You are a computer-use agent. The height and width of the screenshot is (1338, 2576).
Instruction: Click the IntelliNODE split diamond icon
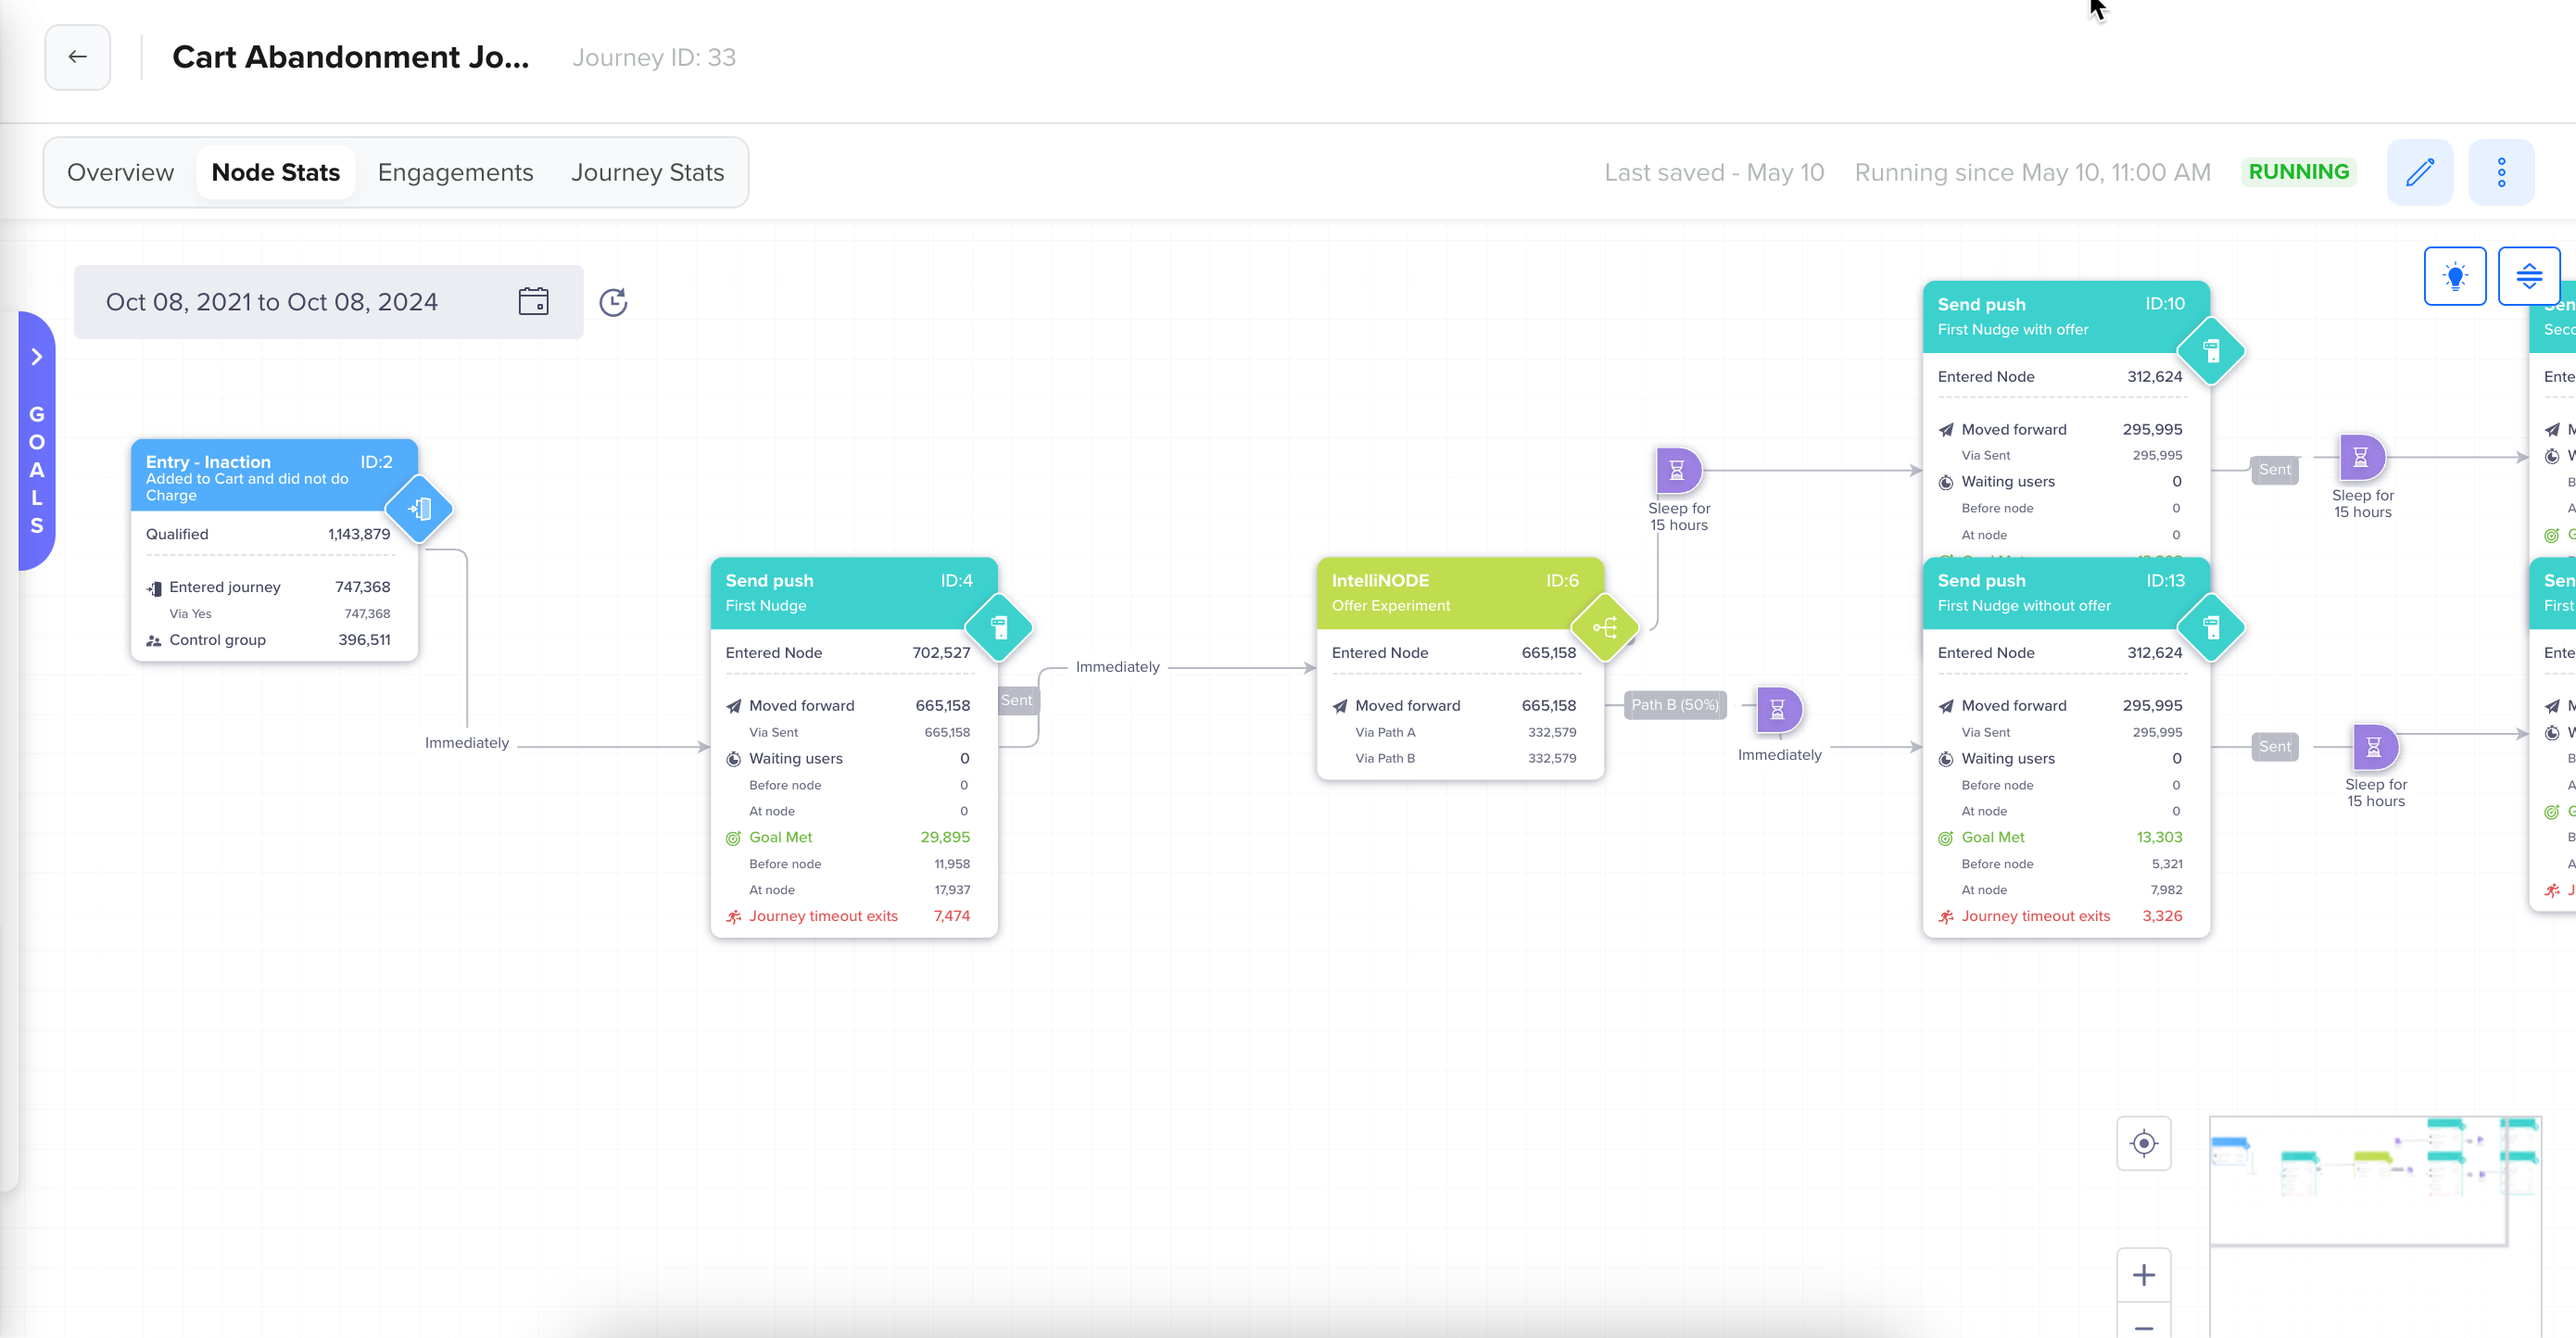point(1604,627)
